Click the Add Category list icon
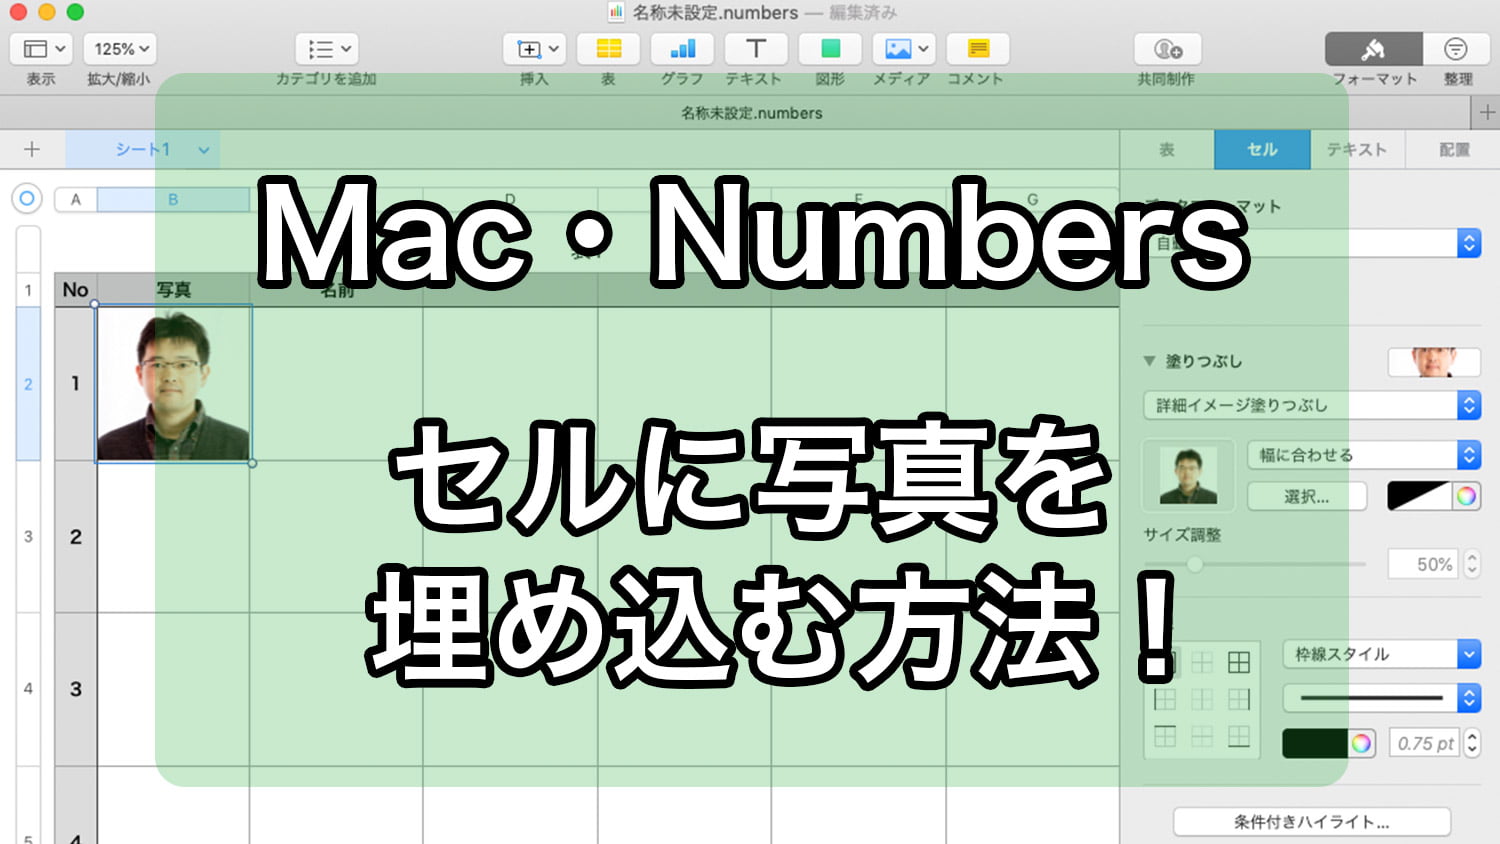This screenshot has height=844, width=1500. pos(326,49)
